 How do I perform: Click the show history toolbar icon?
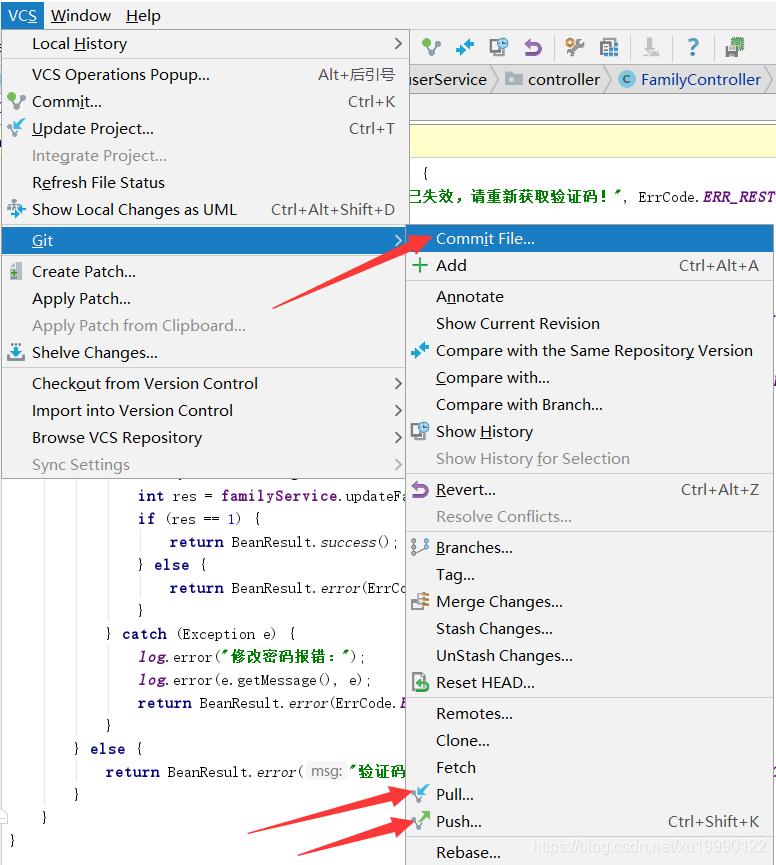499,47
